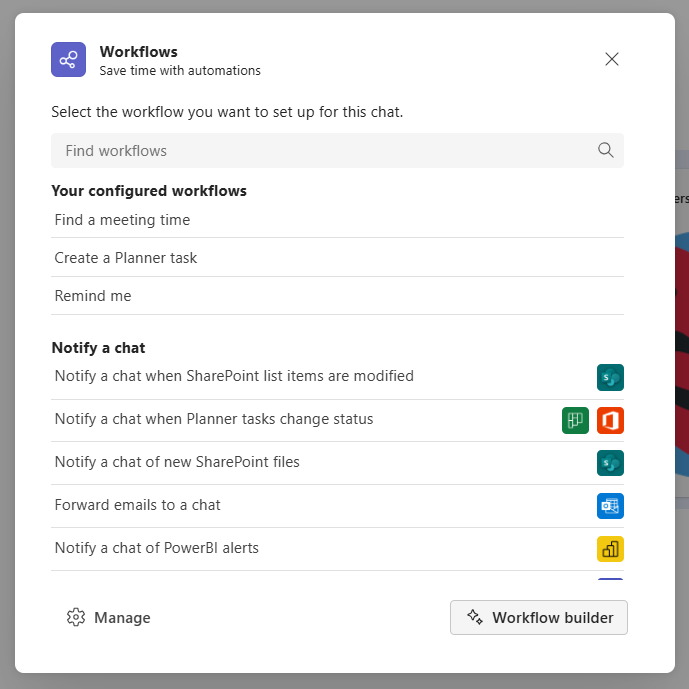Click SharePoint icon on list items modified row

(x=610, y=377)
